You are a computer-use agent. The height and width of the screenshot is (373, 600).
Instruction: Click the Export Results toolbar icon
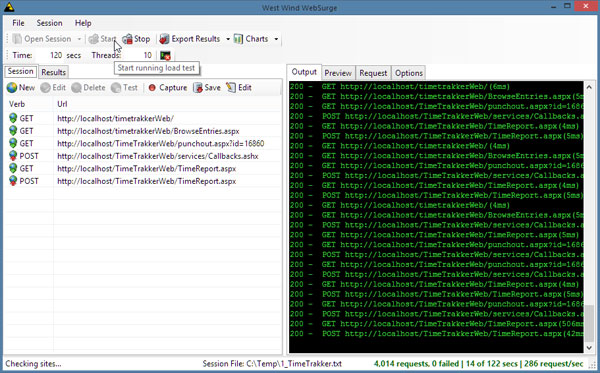[164, 39]
